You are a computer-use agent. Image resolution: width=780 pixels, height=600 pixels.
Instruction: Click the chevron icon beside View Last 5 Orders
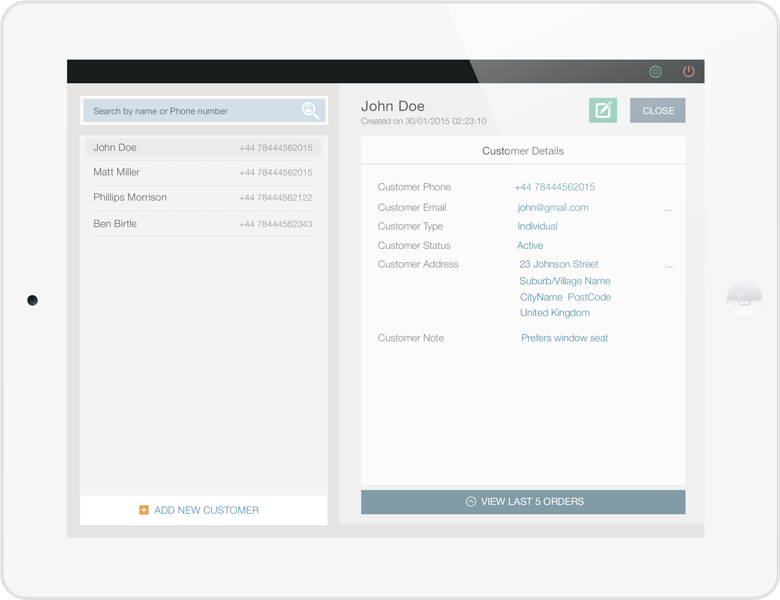(471, 502)
